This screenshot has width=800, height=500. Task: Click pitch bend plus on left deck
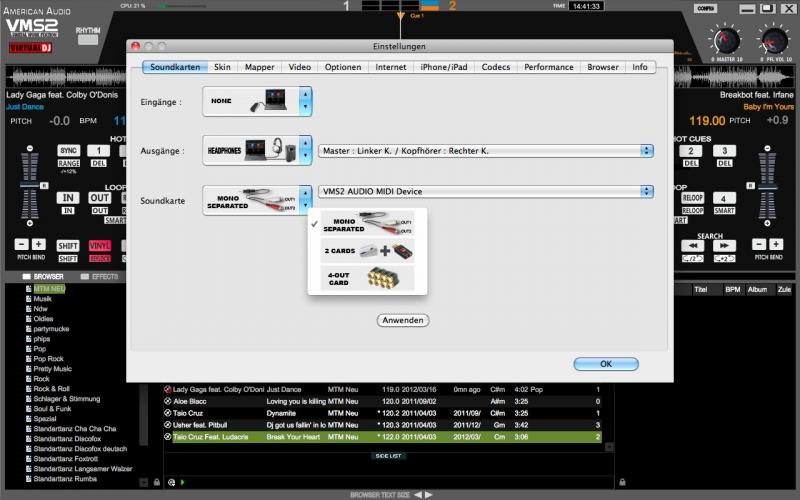[x=39, y=245]
